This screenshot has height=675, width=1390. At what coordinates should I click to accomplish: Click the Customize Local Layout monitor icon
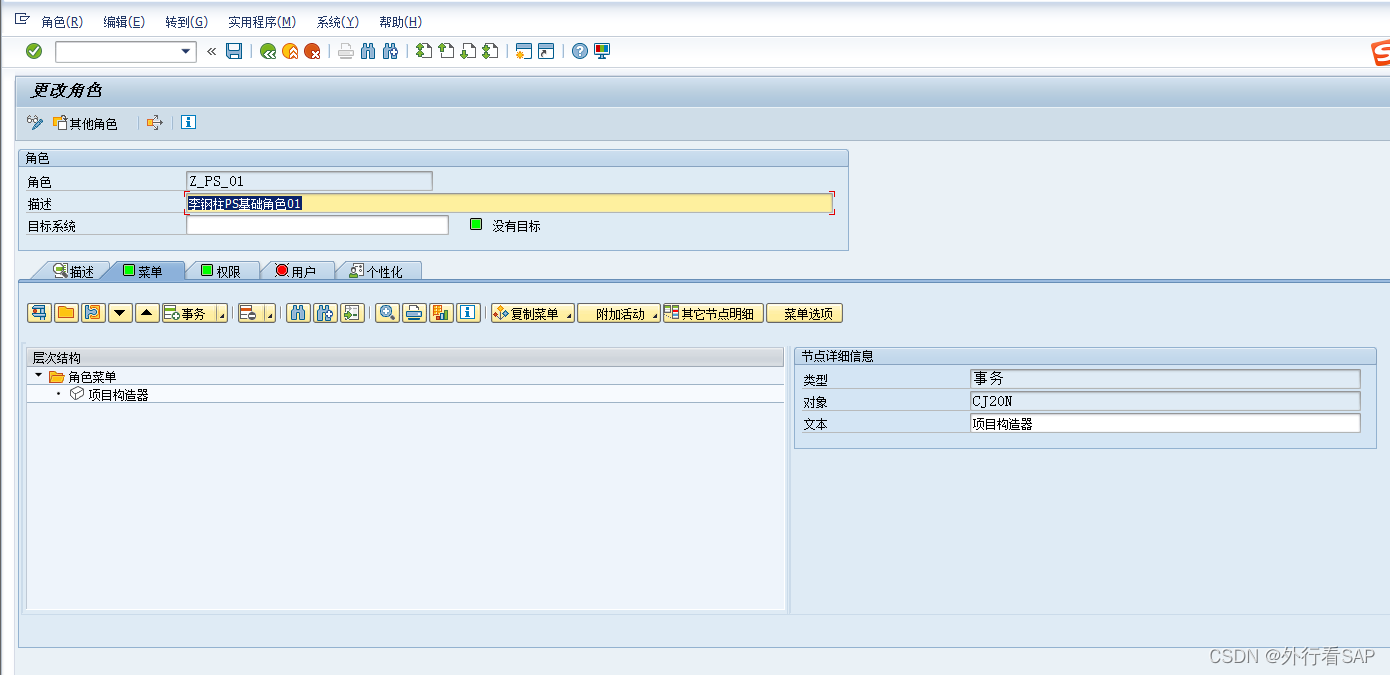(x=602, y=52)
